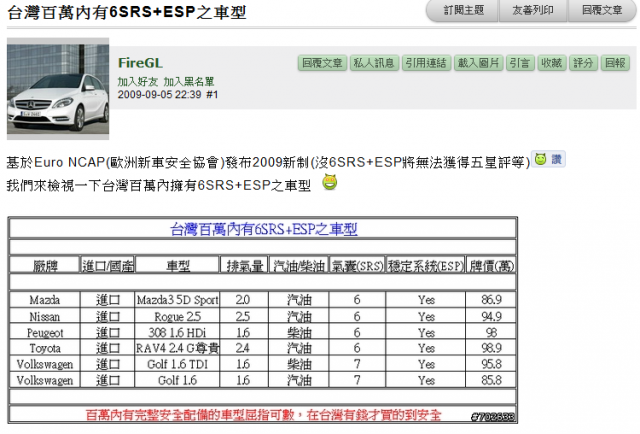Screen dimensions: 640x434
Task: Click the 進口/國產 column header
Action: tap(108, 266)
